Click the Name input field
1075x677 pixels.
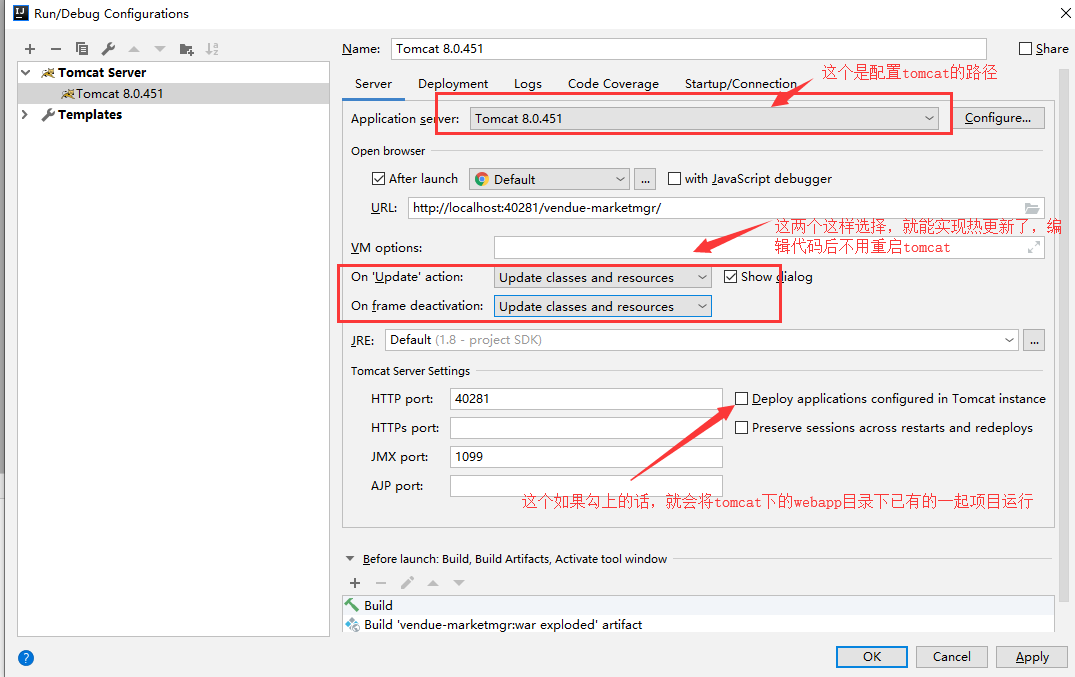click(x=688, y=49)
